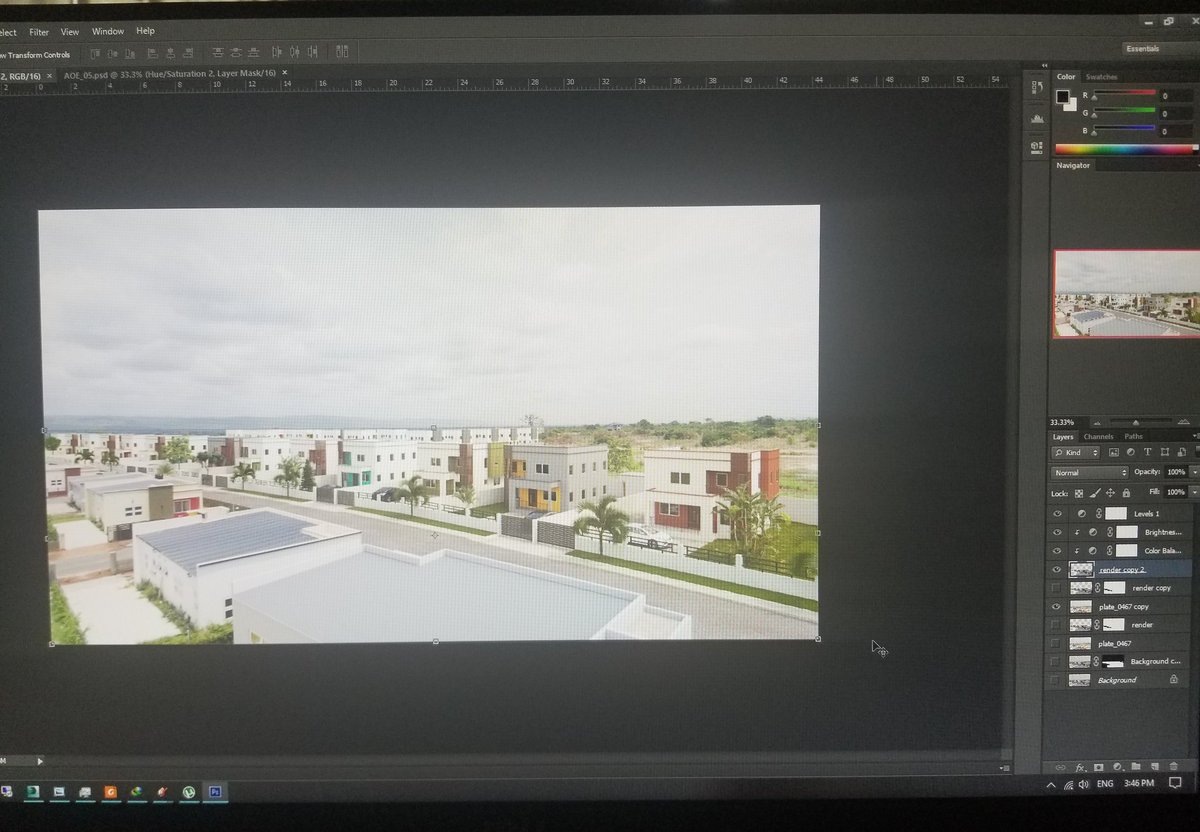
Task: Filter layers by adjustment layers icon
Action: click(1130, 452)
